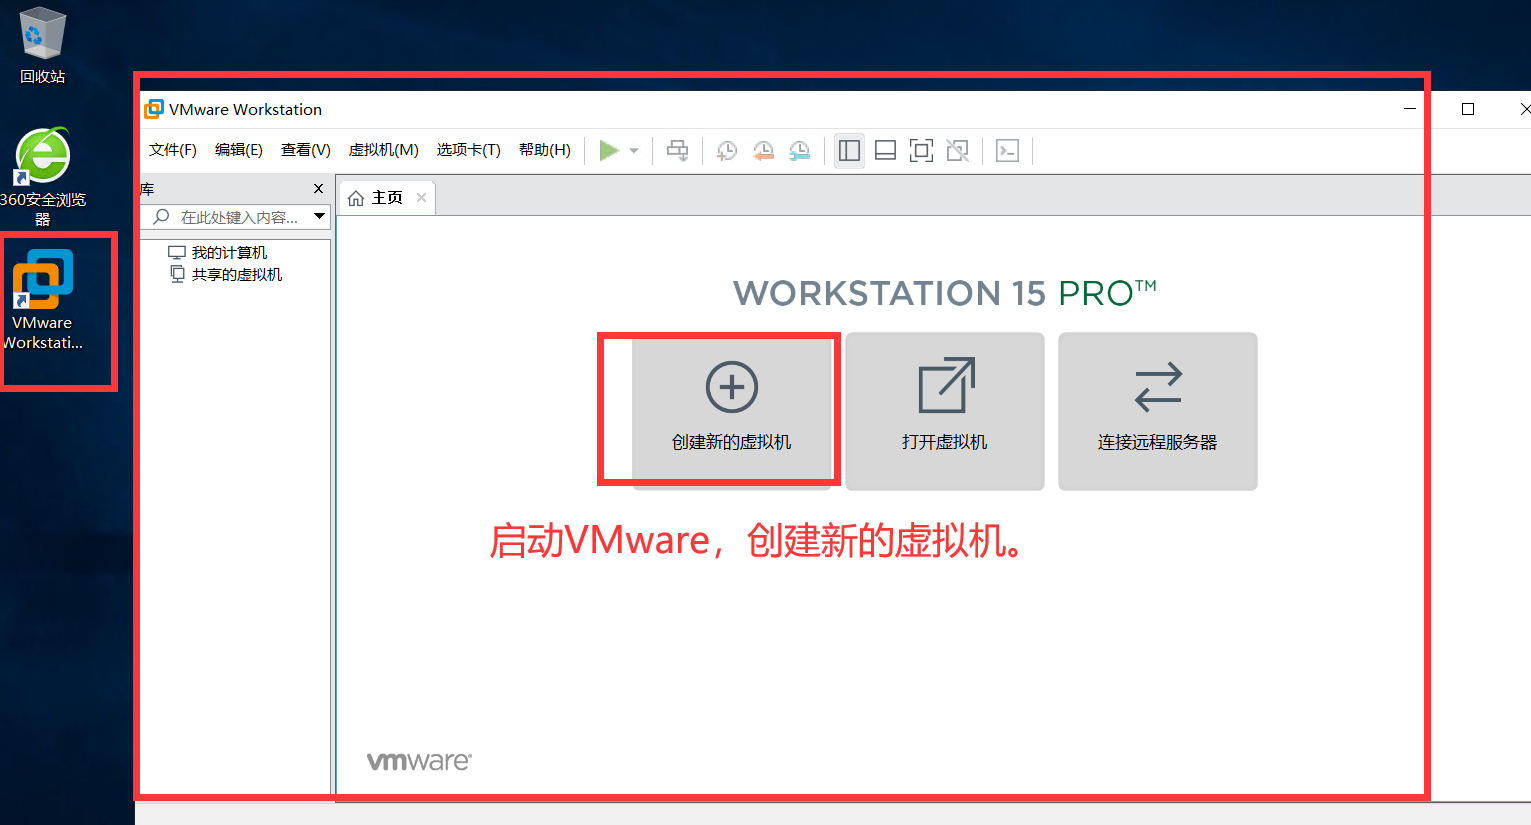This screenshot has height=825, width=1531.
Task: Open the 回收站 recycle bin desktop icon
Action: [42, 46]
